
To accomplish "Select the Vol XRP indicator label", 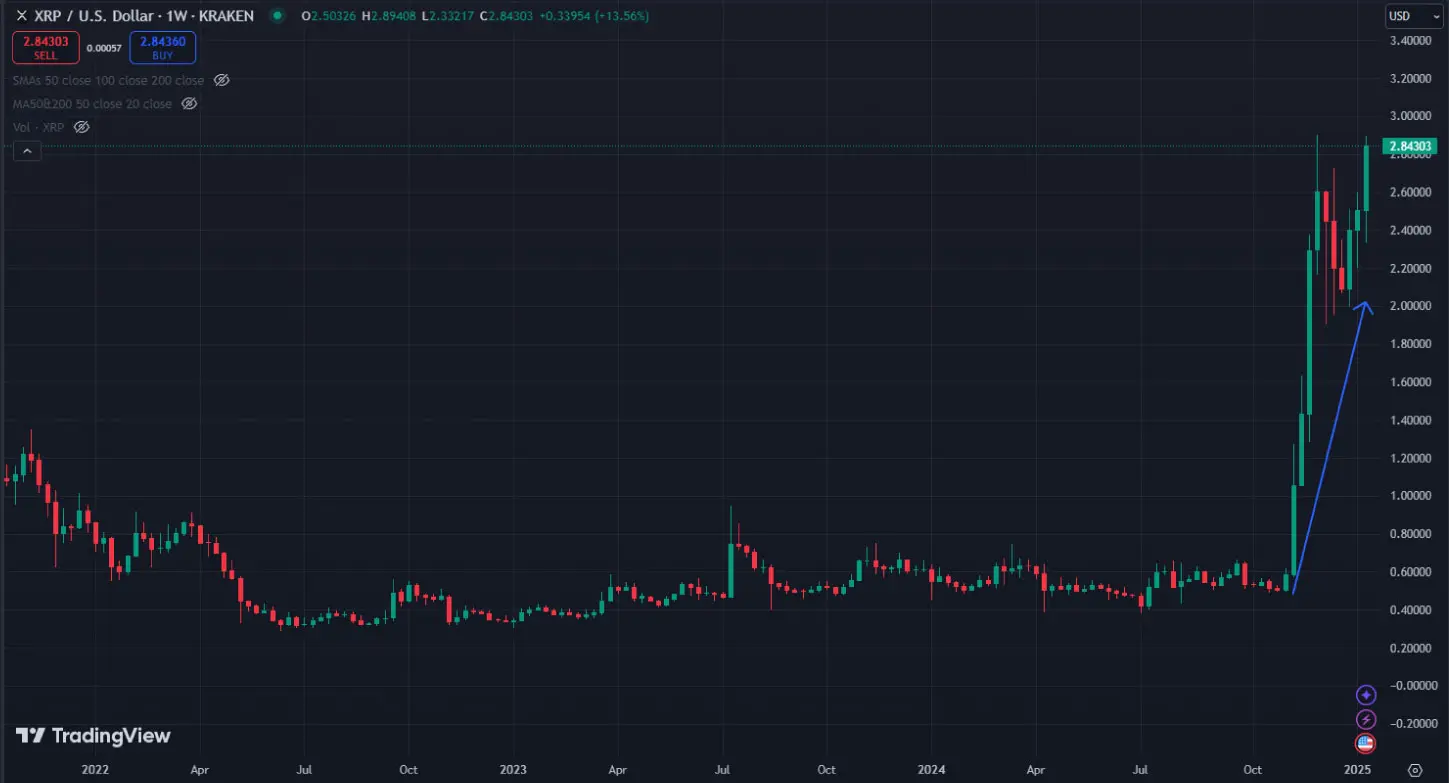I will click(40, 127).
